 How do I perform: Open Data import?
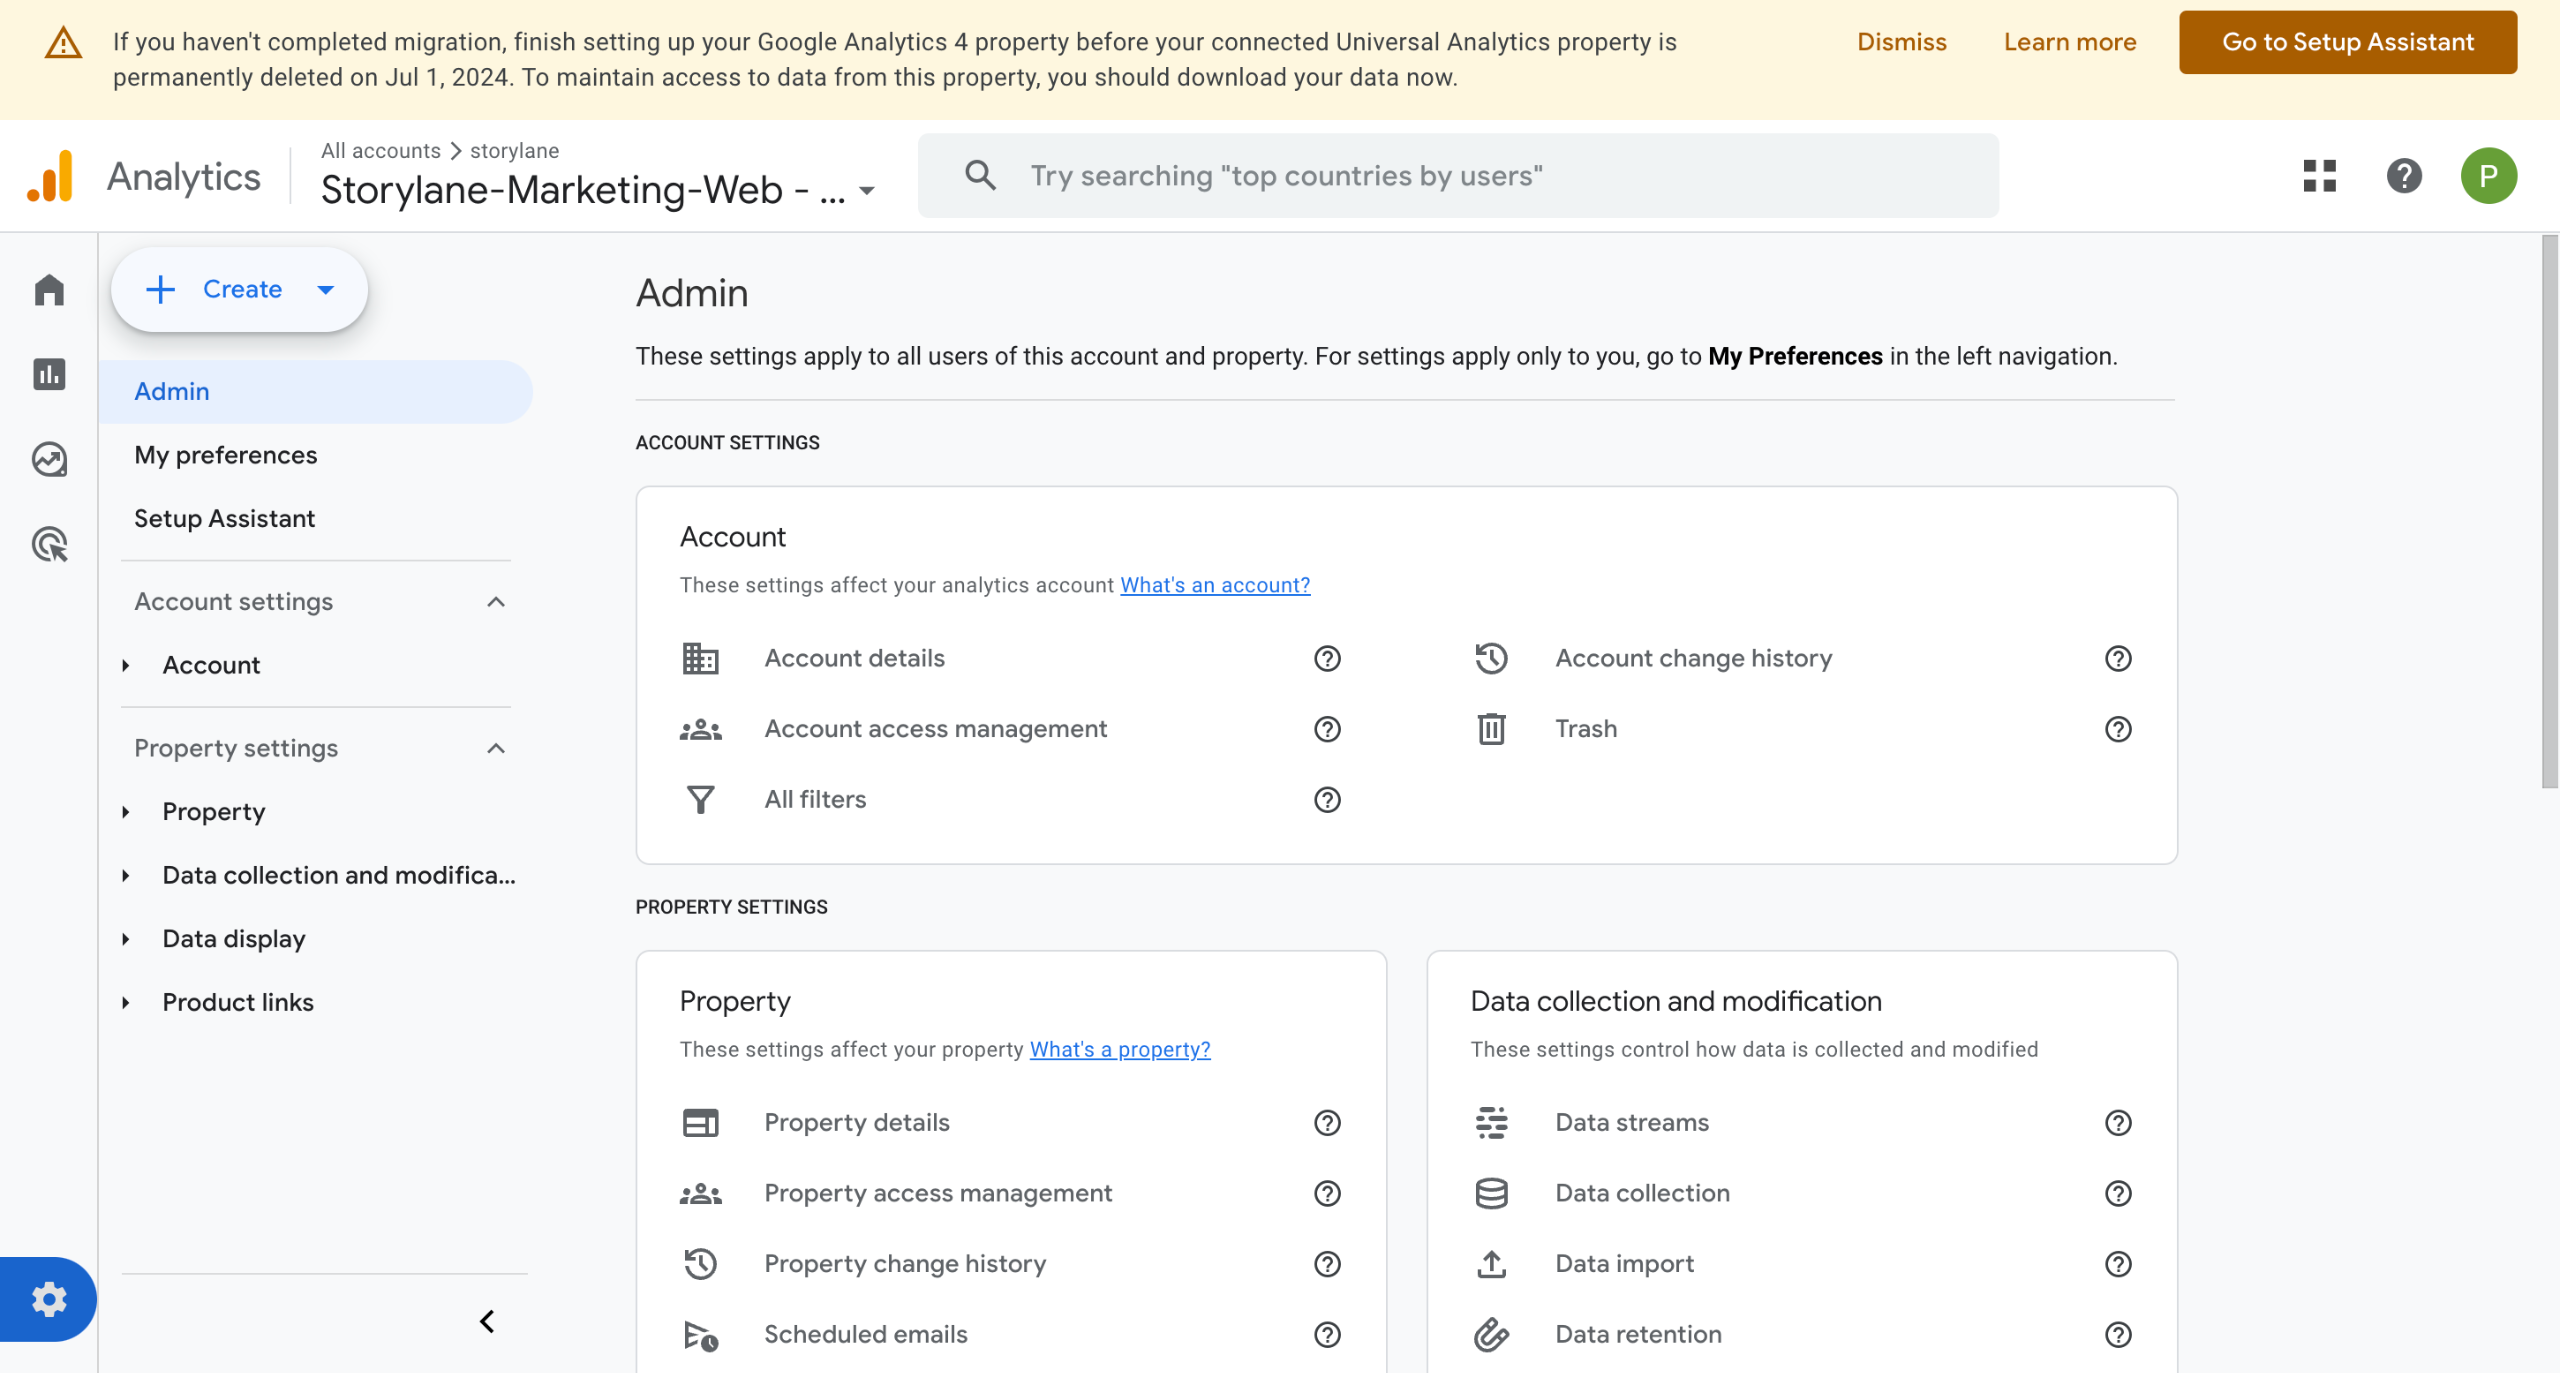[x=1624, y=1264]
